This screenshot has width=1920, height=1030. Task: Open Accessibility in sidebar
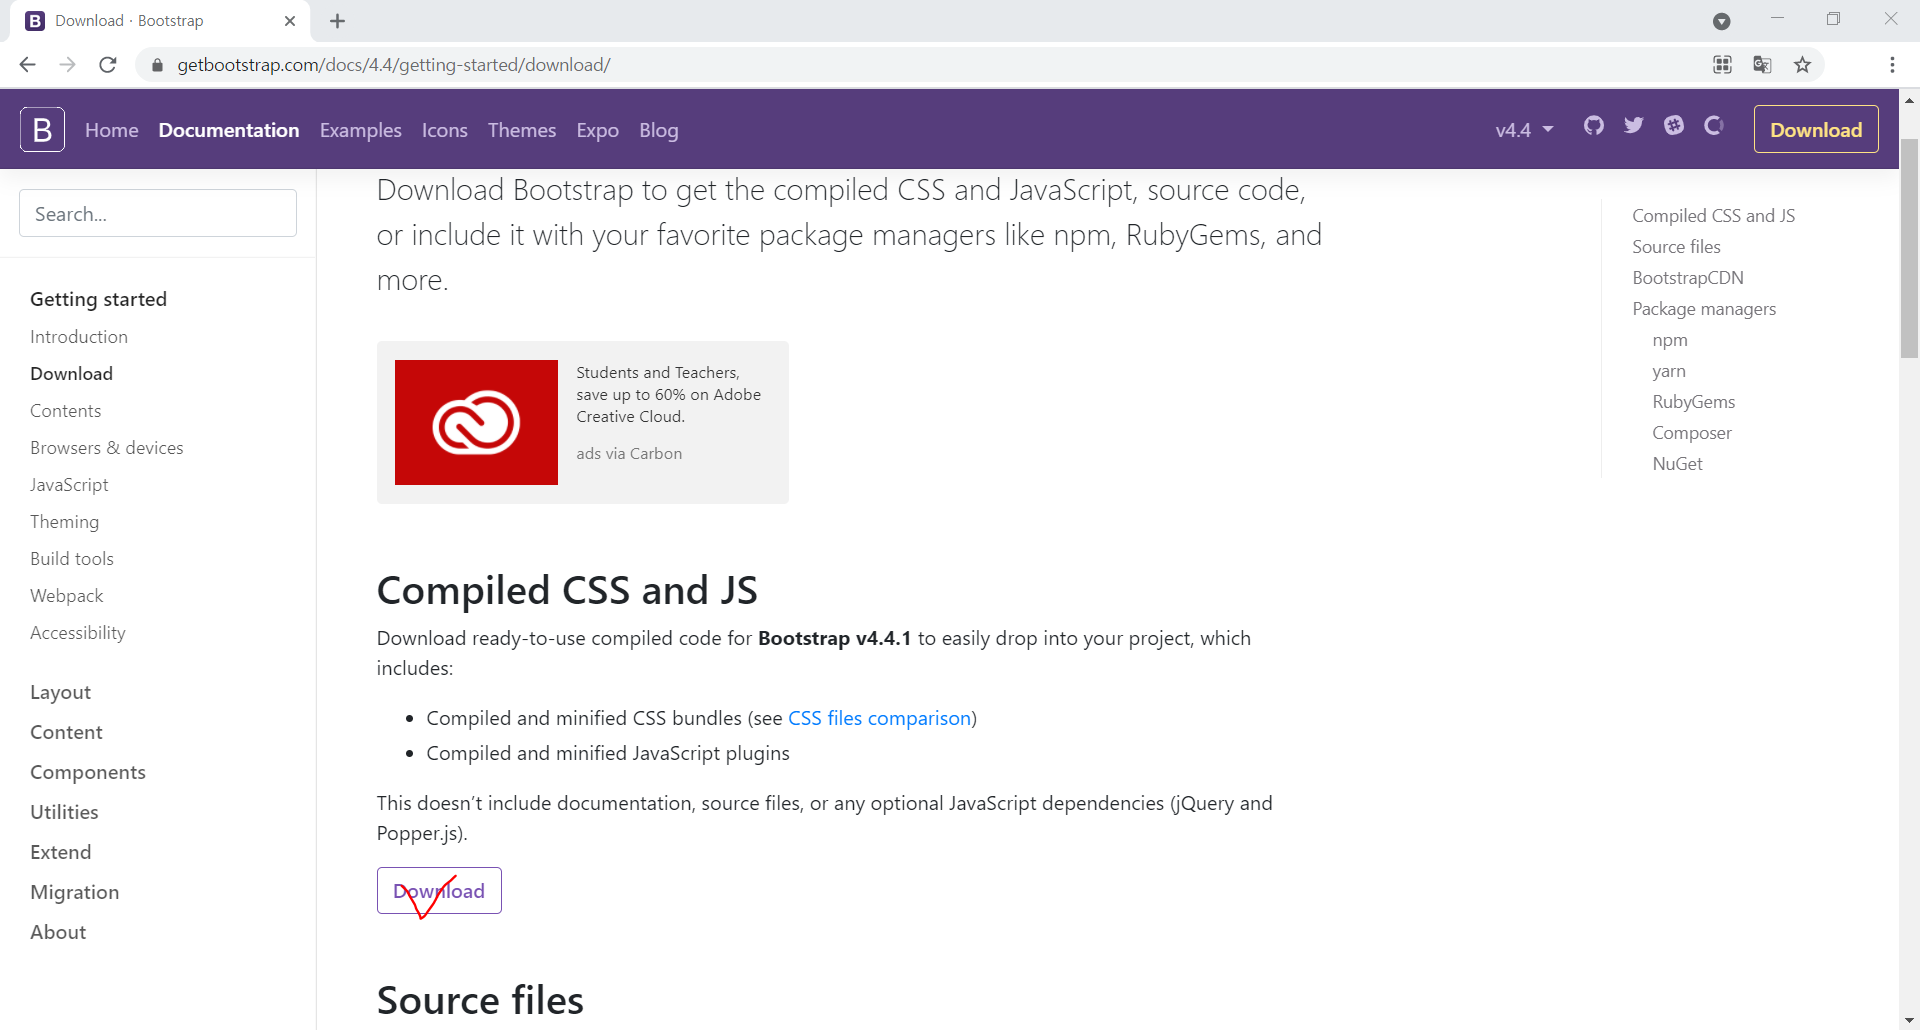pyautogui.click(x=78, y=633)
